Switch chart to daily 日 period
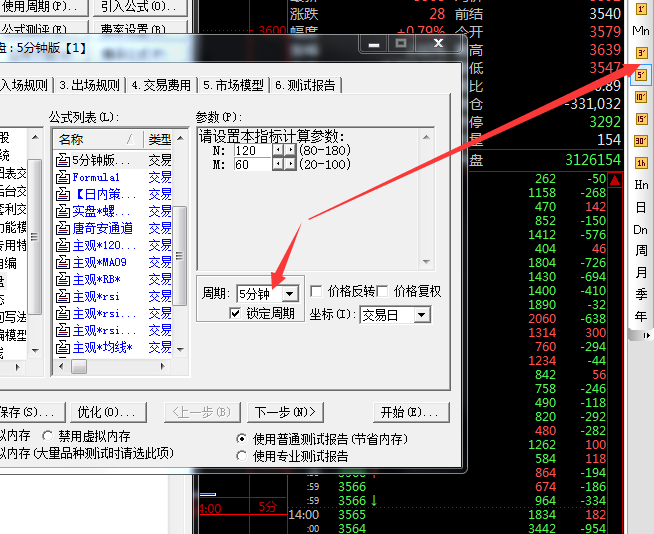Image resolution: width=654 pixels, height=534 pixels. (x=641, y=207)
